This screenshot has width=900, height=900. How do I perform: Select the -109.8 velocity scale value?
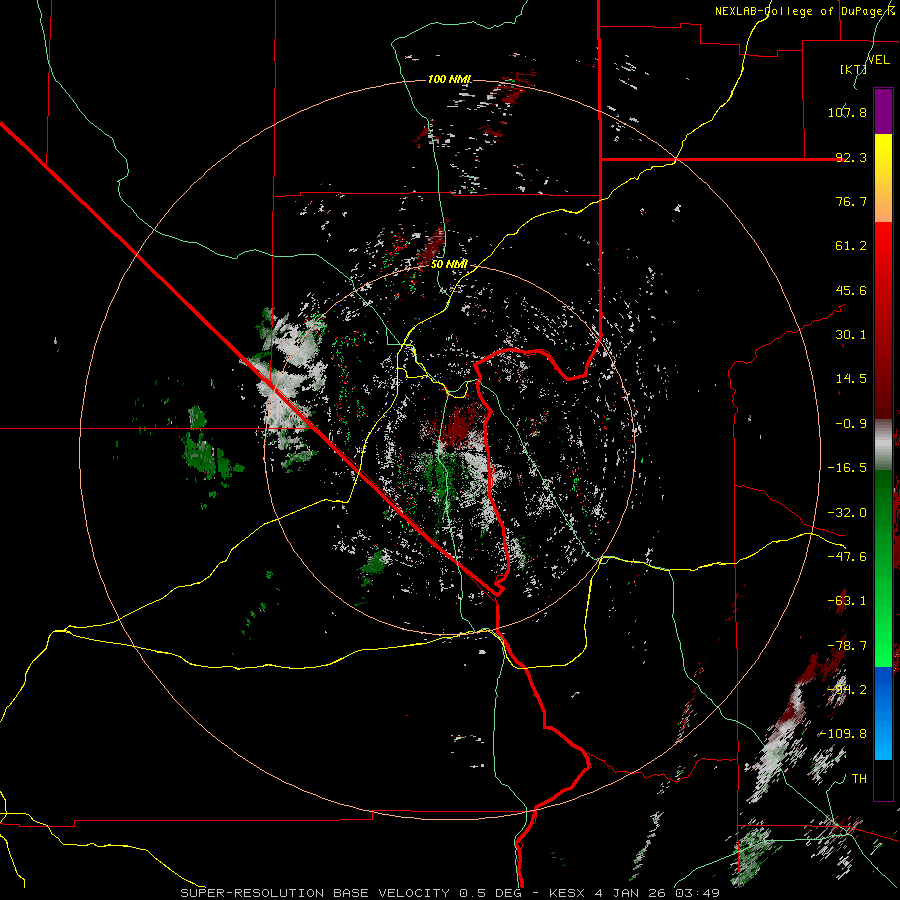click(x=843, y=734)
